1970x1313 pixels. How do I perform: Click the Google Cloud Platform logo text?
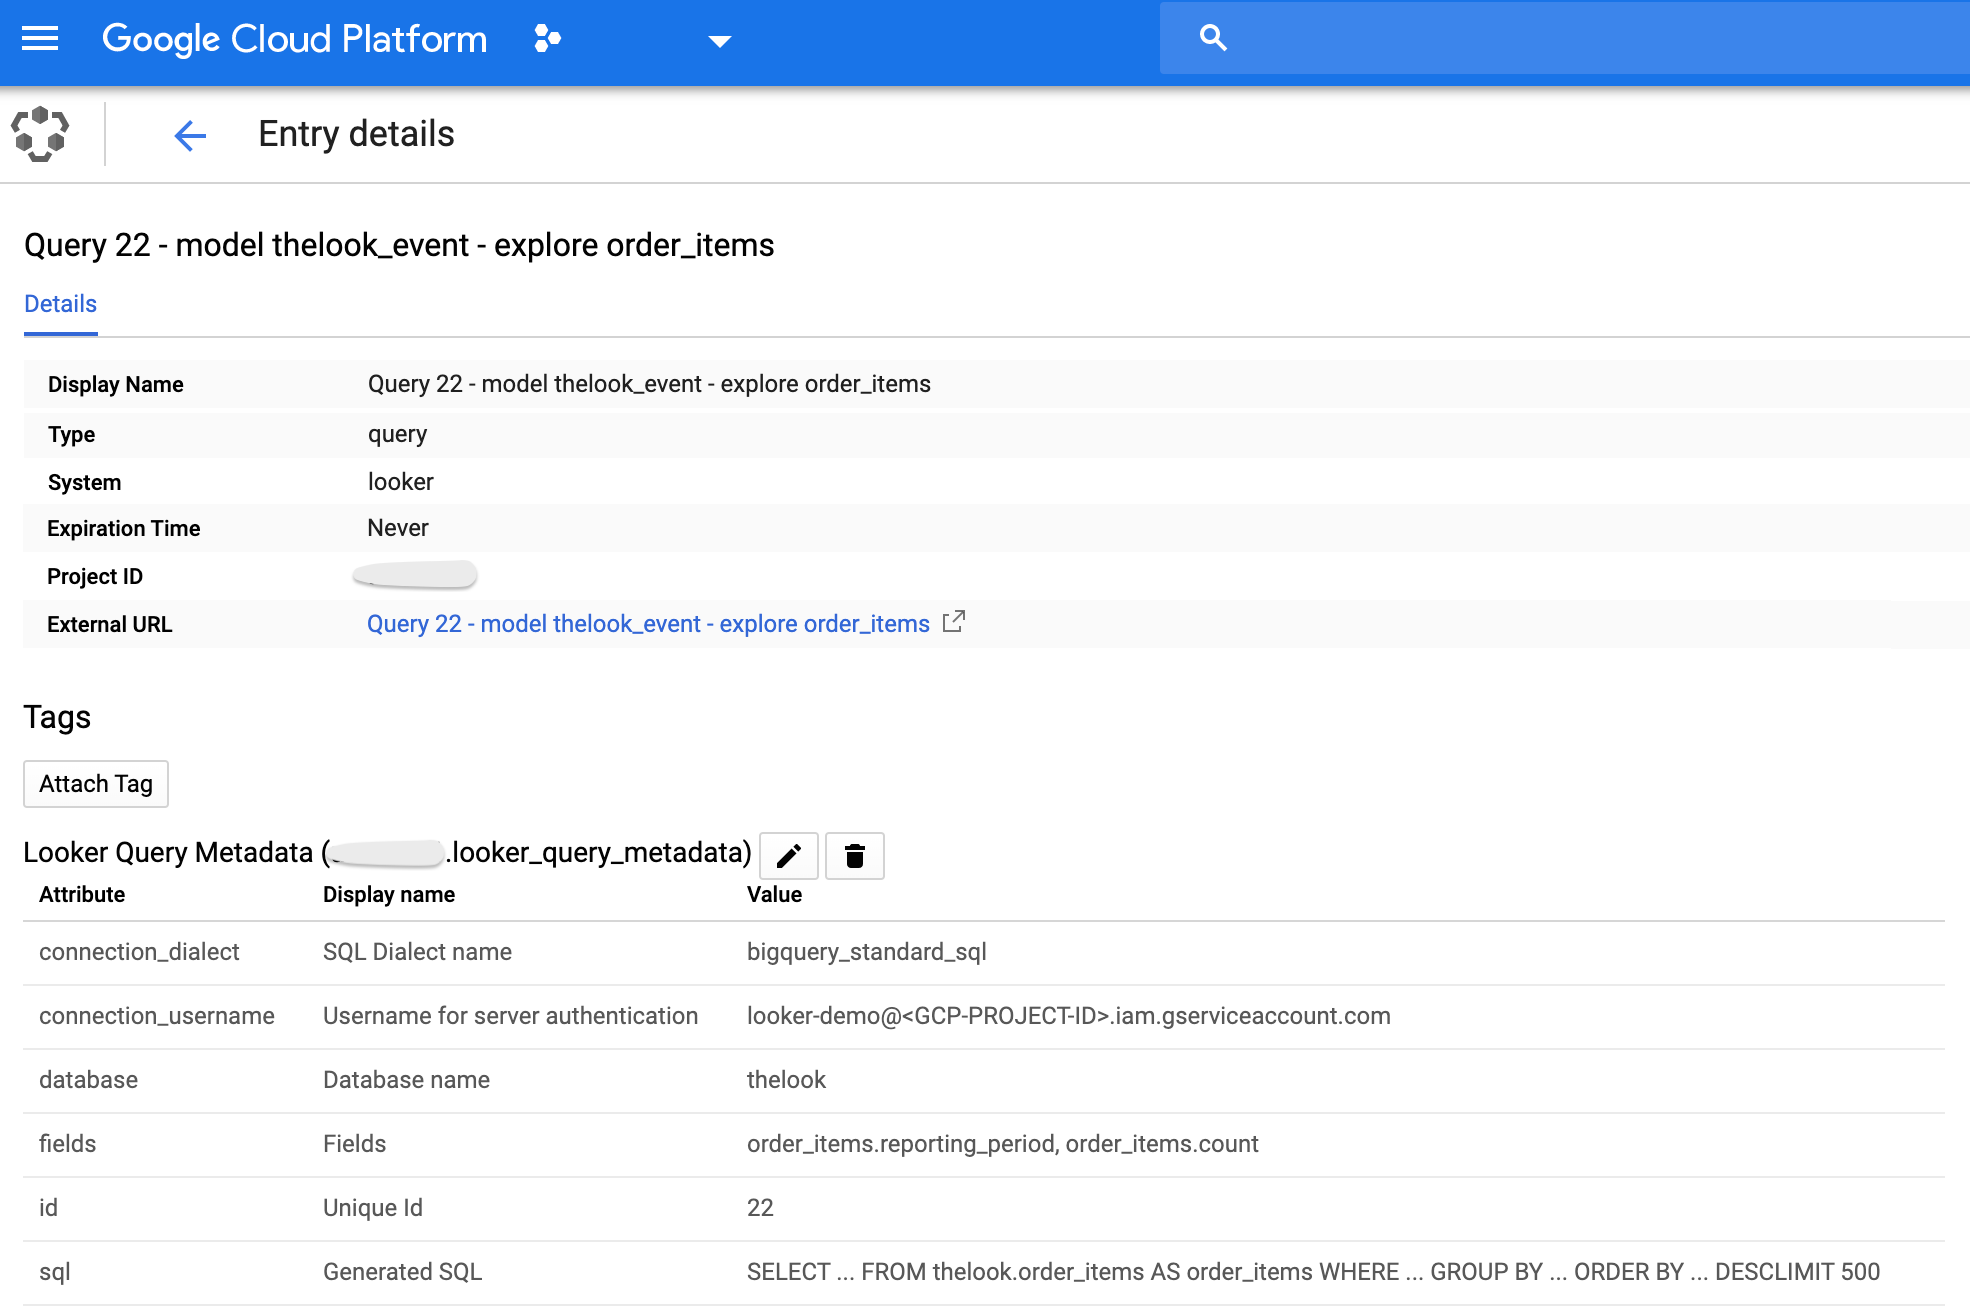tap(295, 39)
